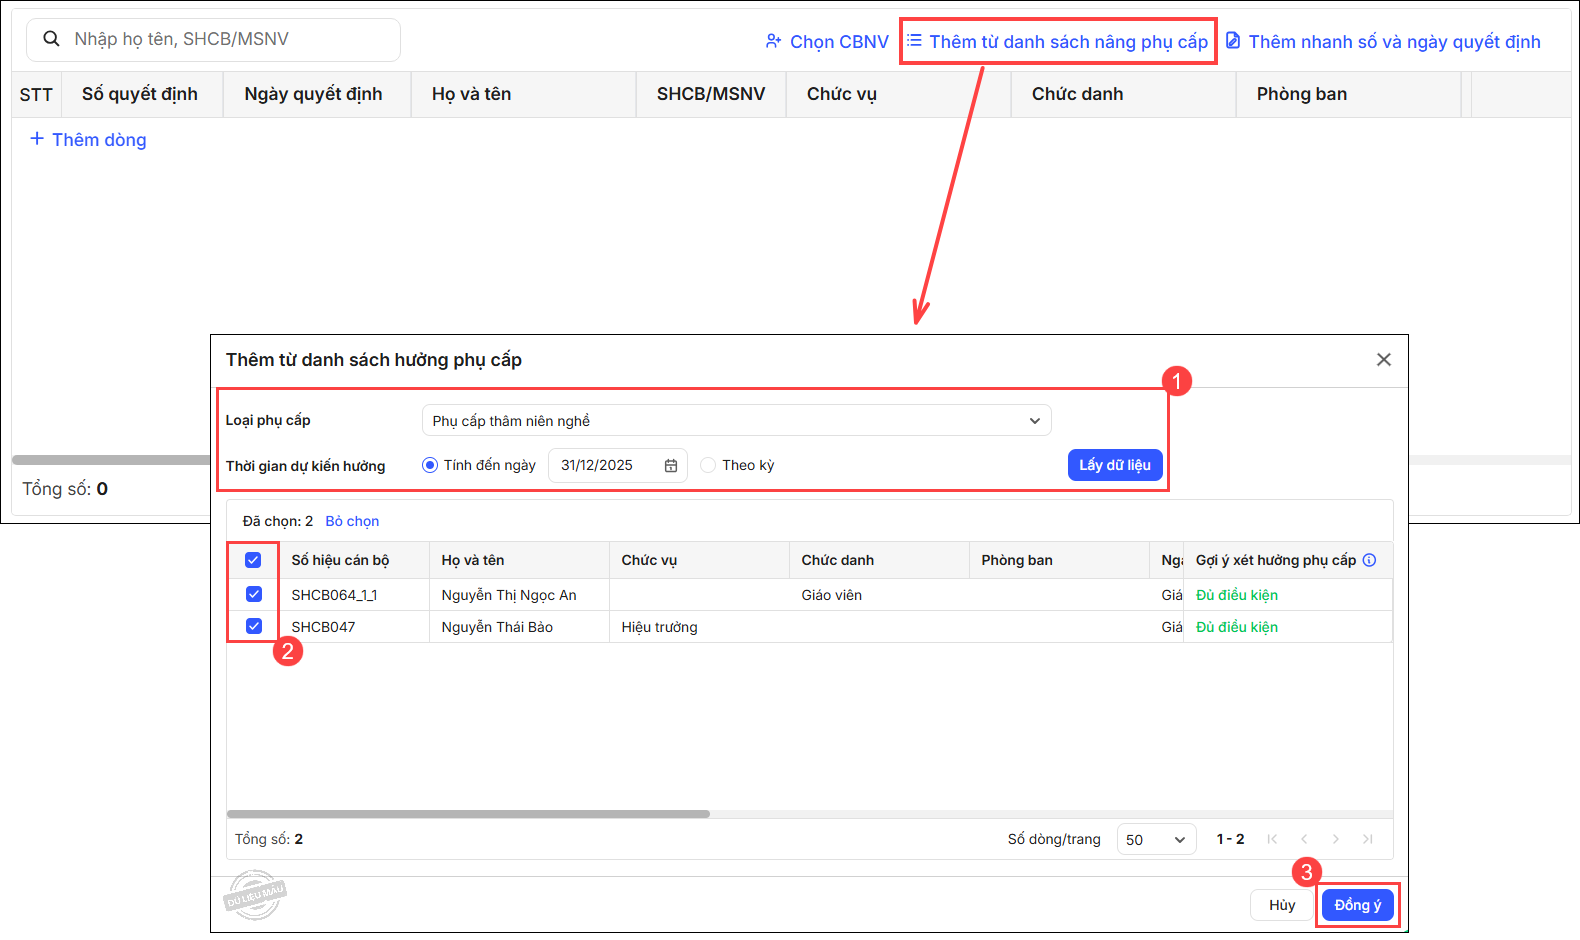The width and height of the screenshot is (1580, 940).
Task: Click the Thêm dòng link
Action: (x=99, y=140)
